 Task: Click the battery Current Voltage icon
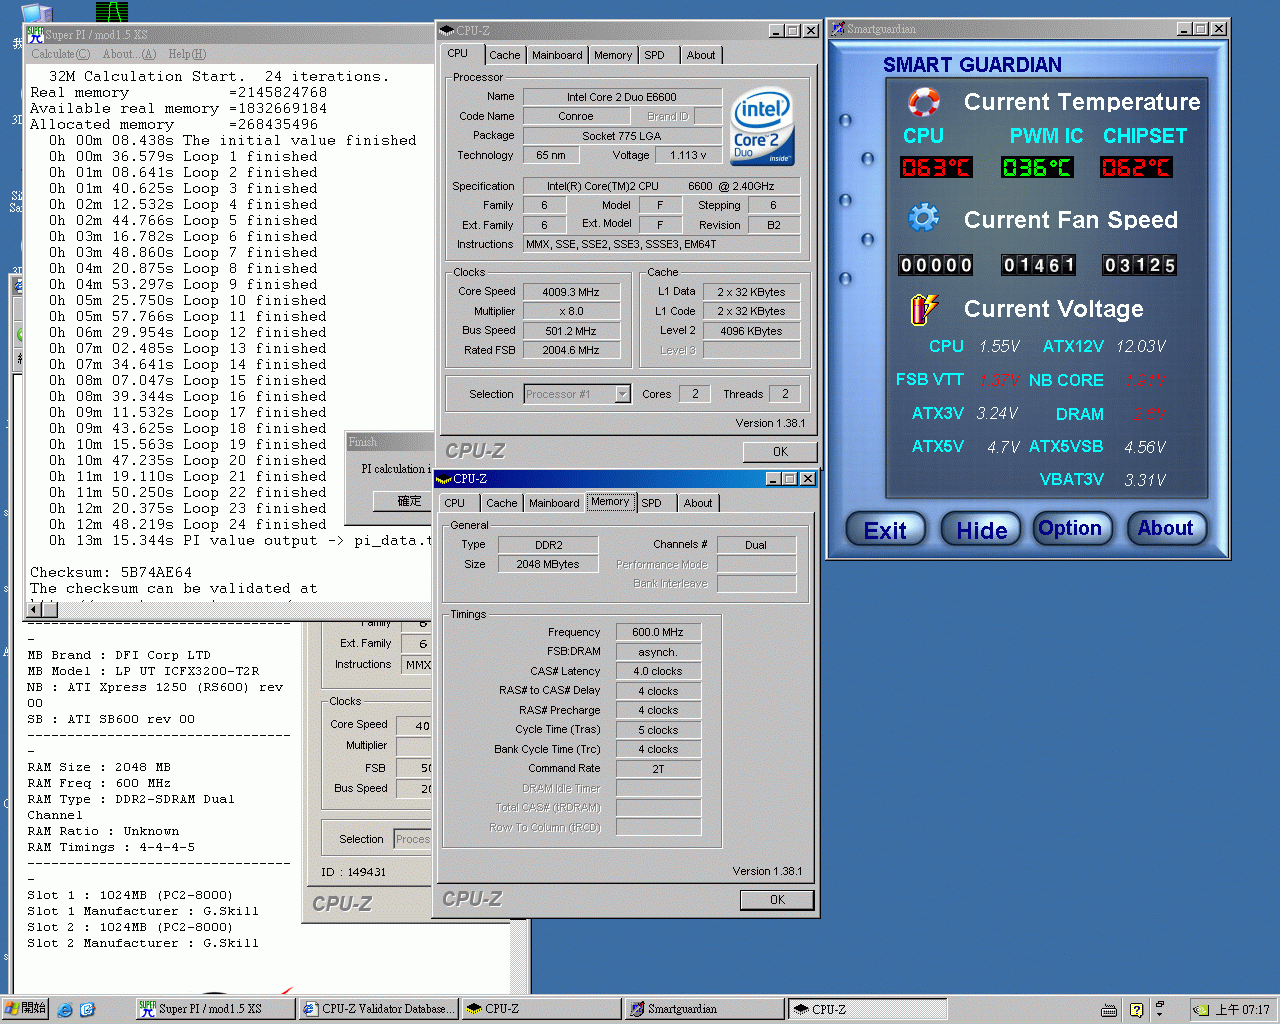pos(923,309)
